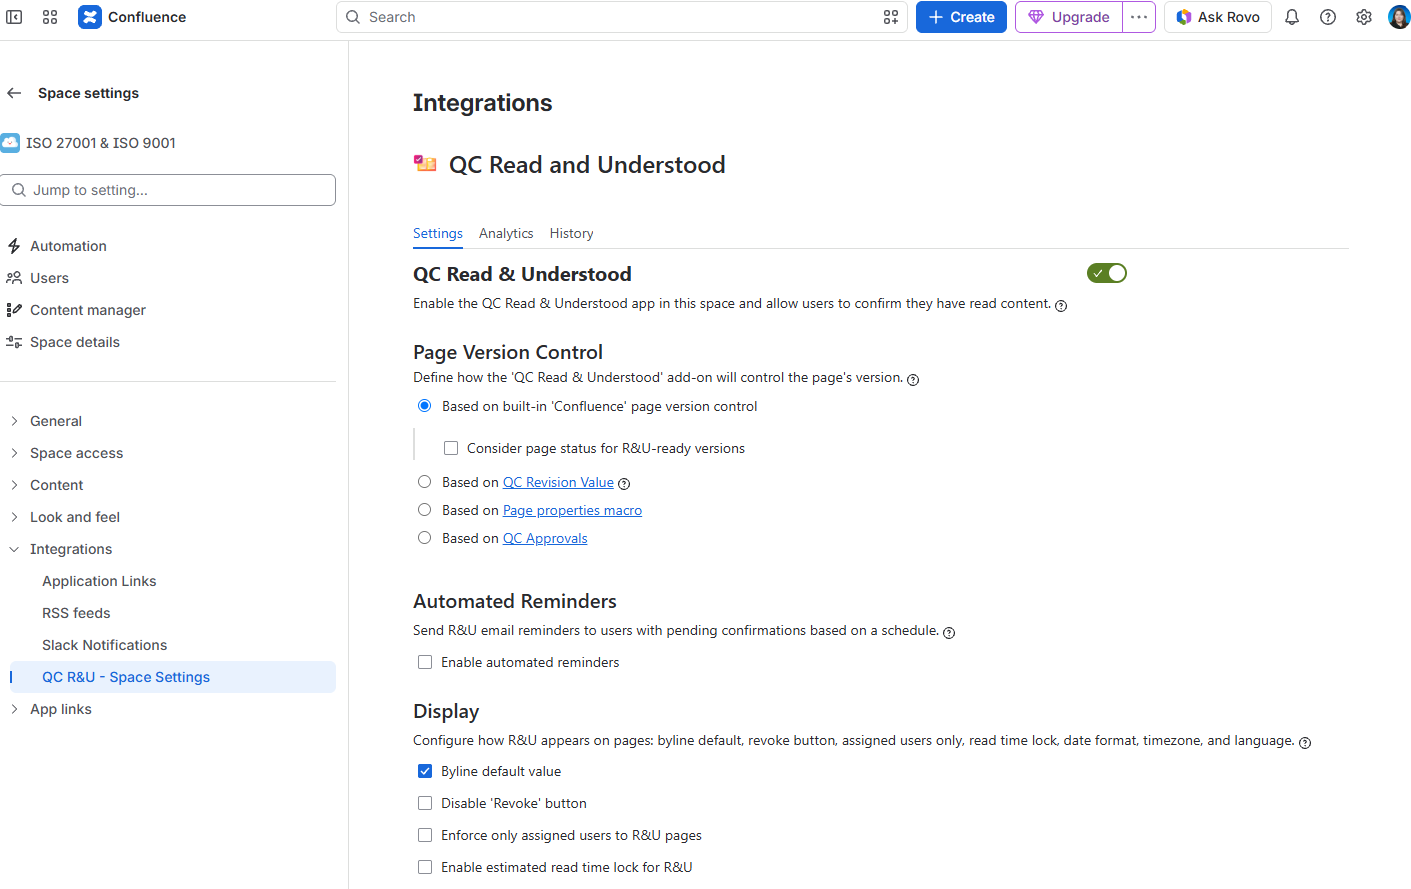Click the Upgrade button
The image size is (1411, 889).
(x=1069, y=17)
